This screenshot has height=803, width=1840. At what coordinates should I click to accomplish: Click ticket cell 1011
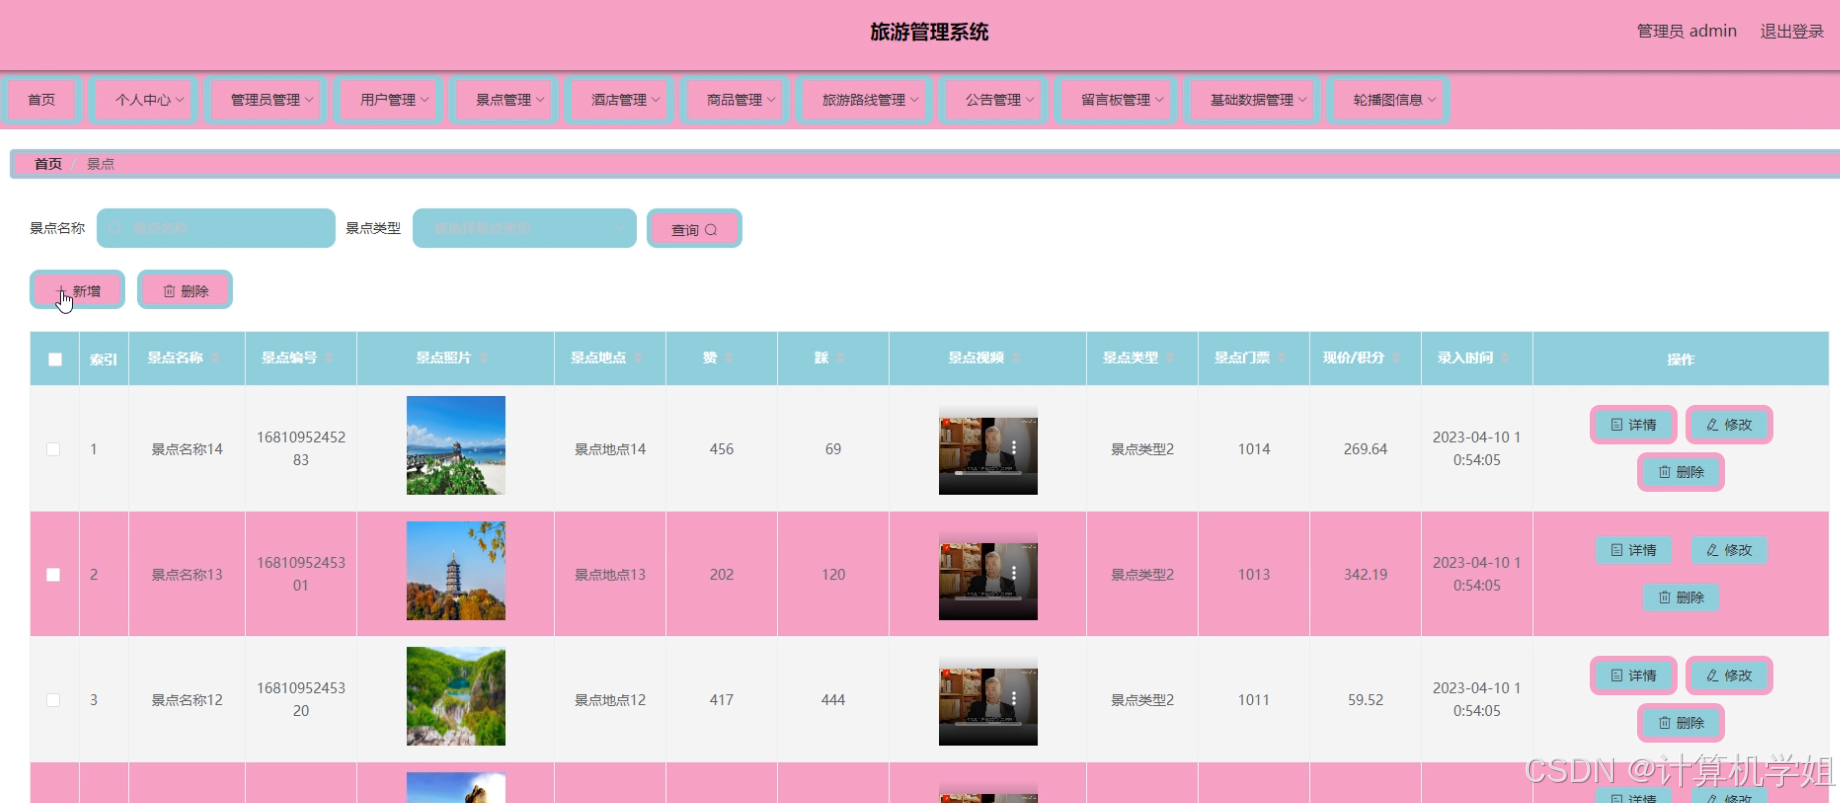click(1254, 700)
